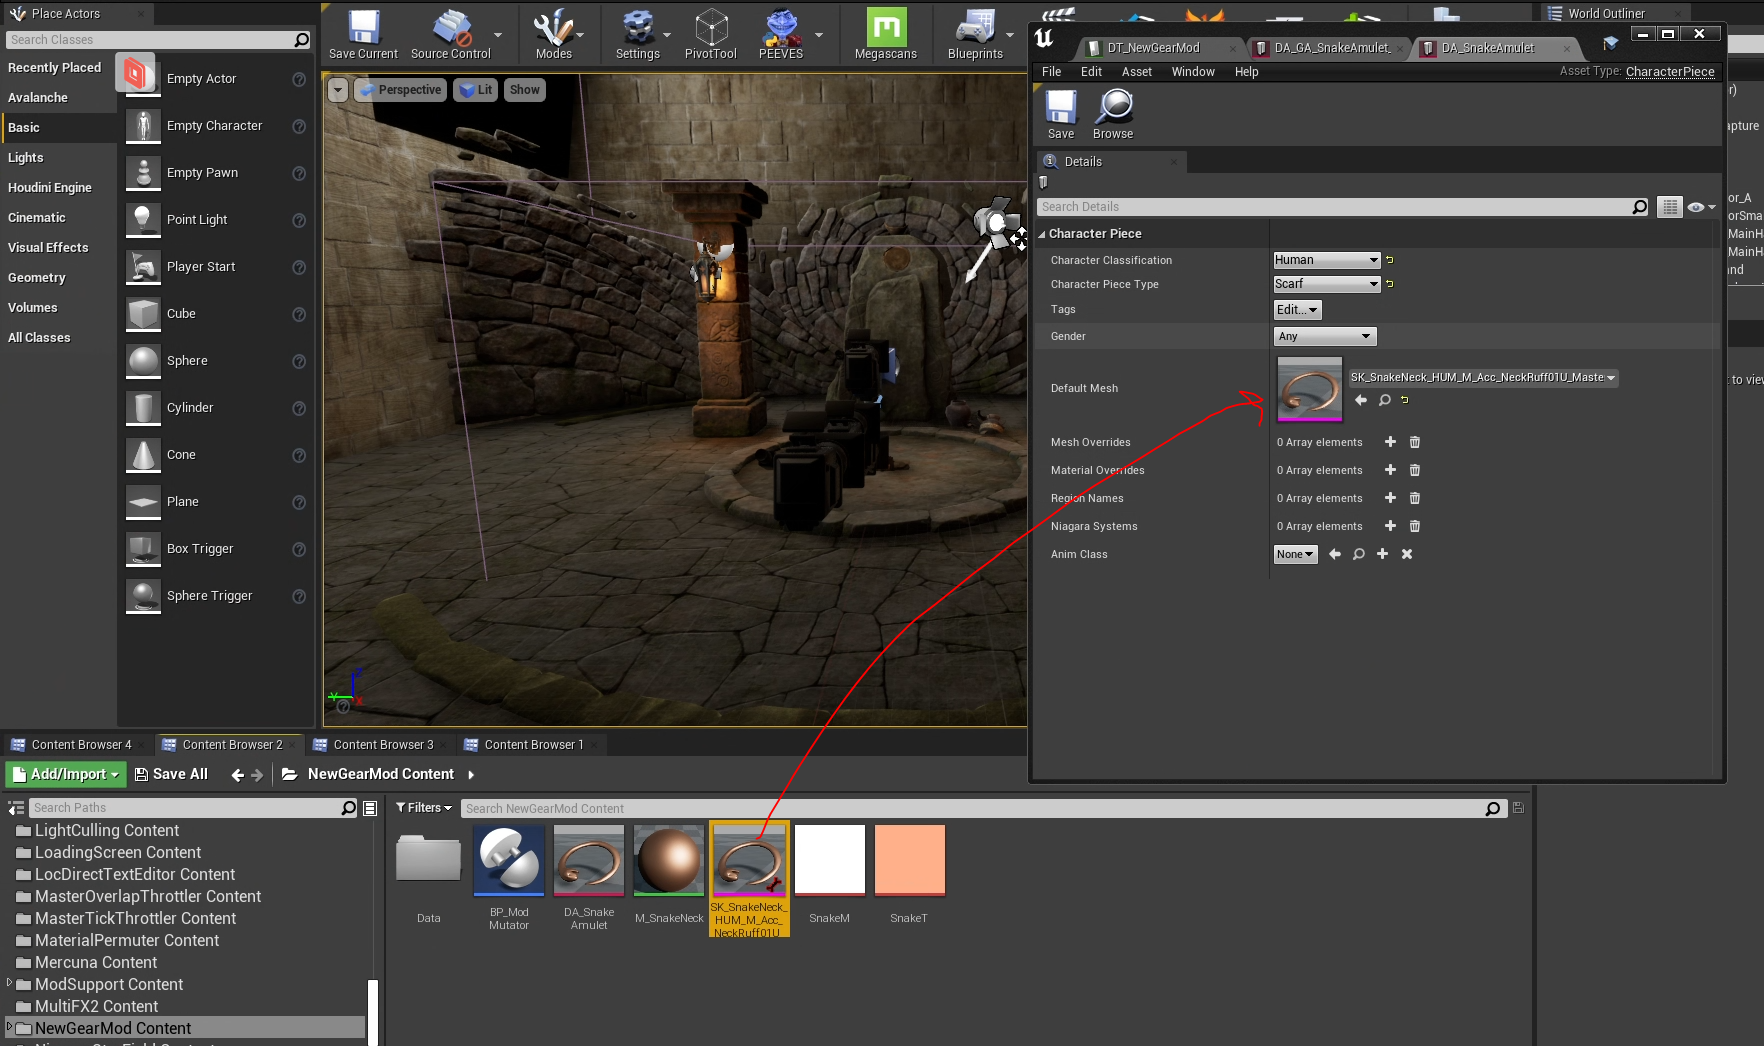The width and height of the screenshot is (1764, 1046).
Task: Open the Character Classification dropdown
Action: [x=1326, y=260]
